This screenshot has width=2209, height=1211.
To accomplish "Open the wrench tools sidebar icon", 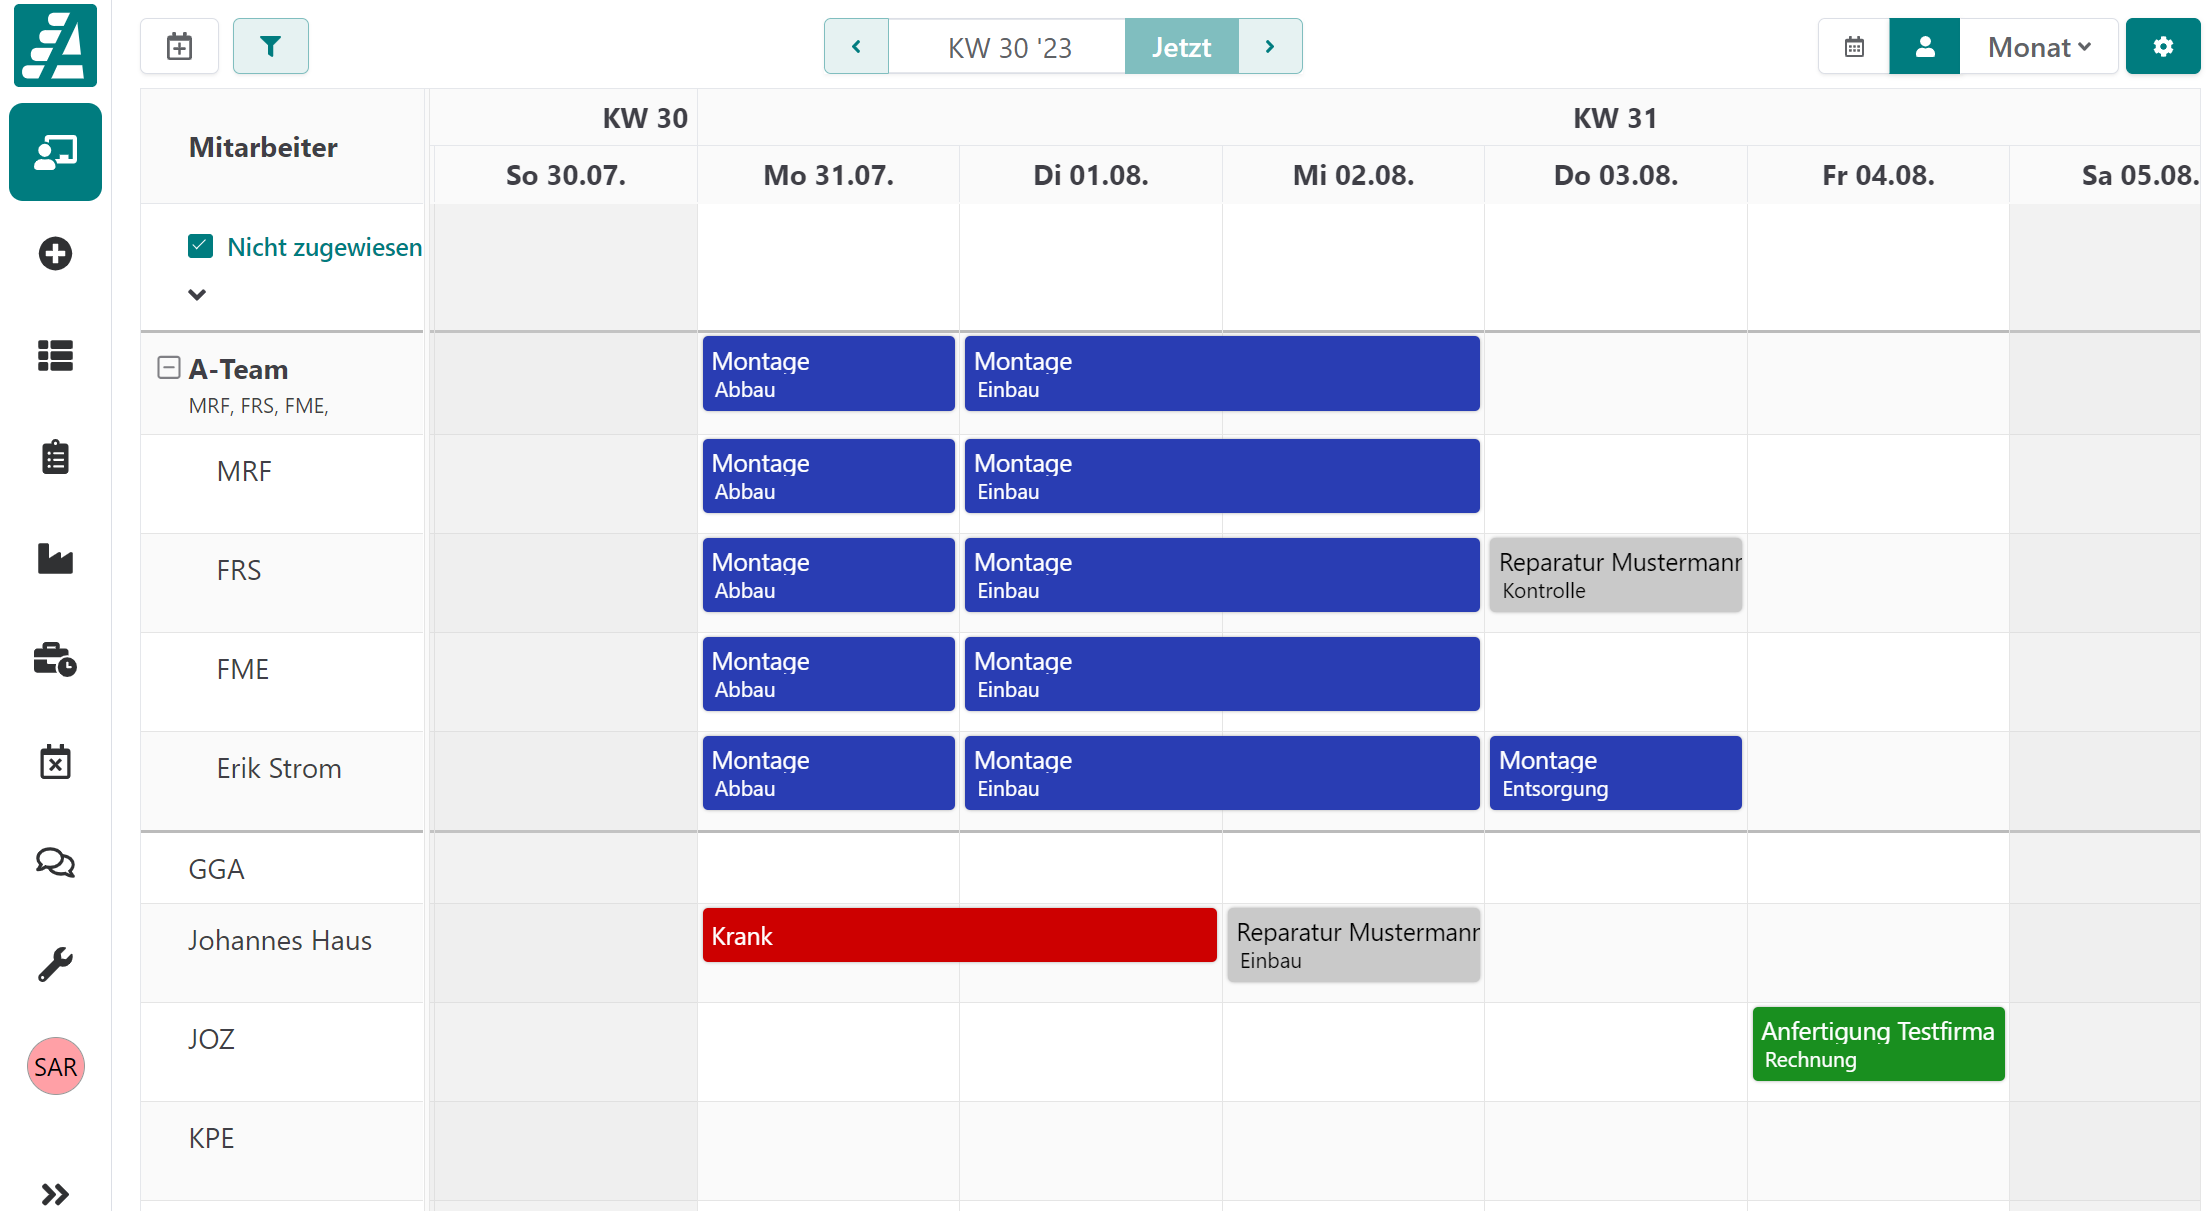I will point(55,964).
